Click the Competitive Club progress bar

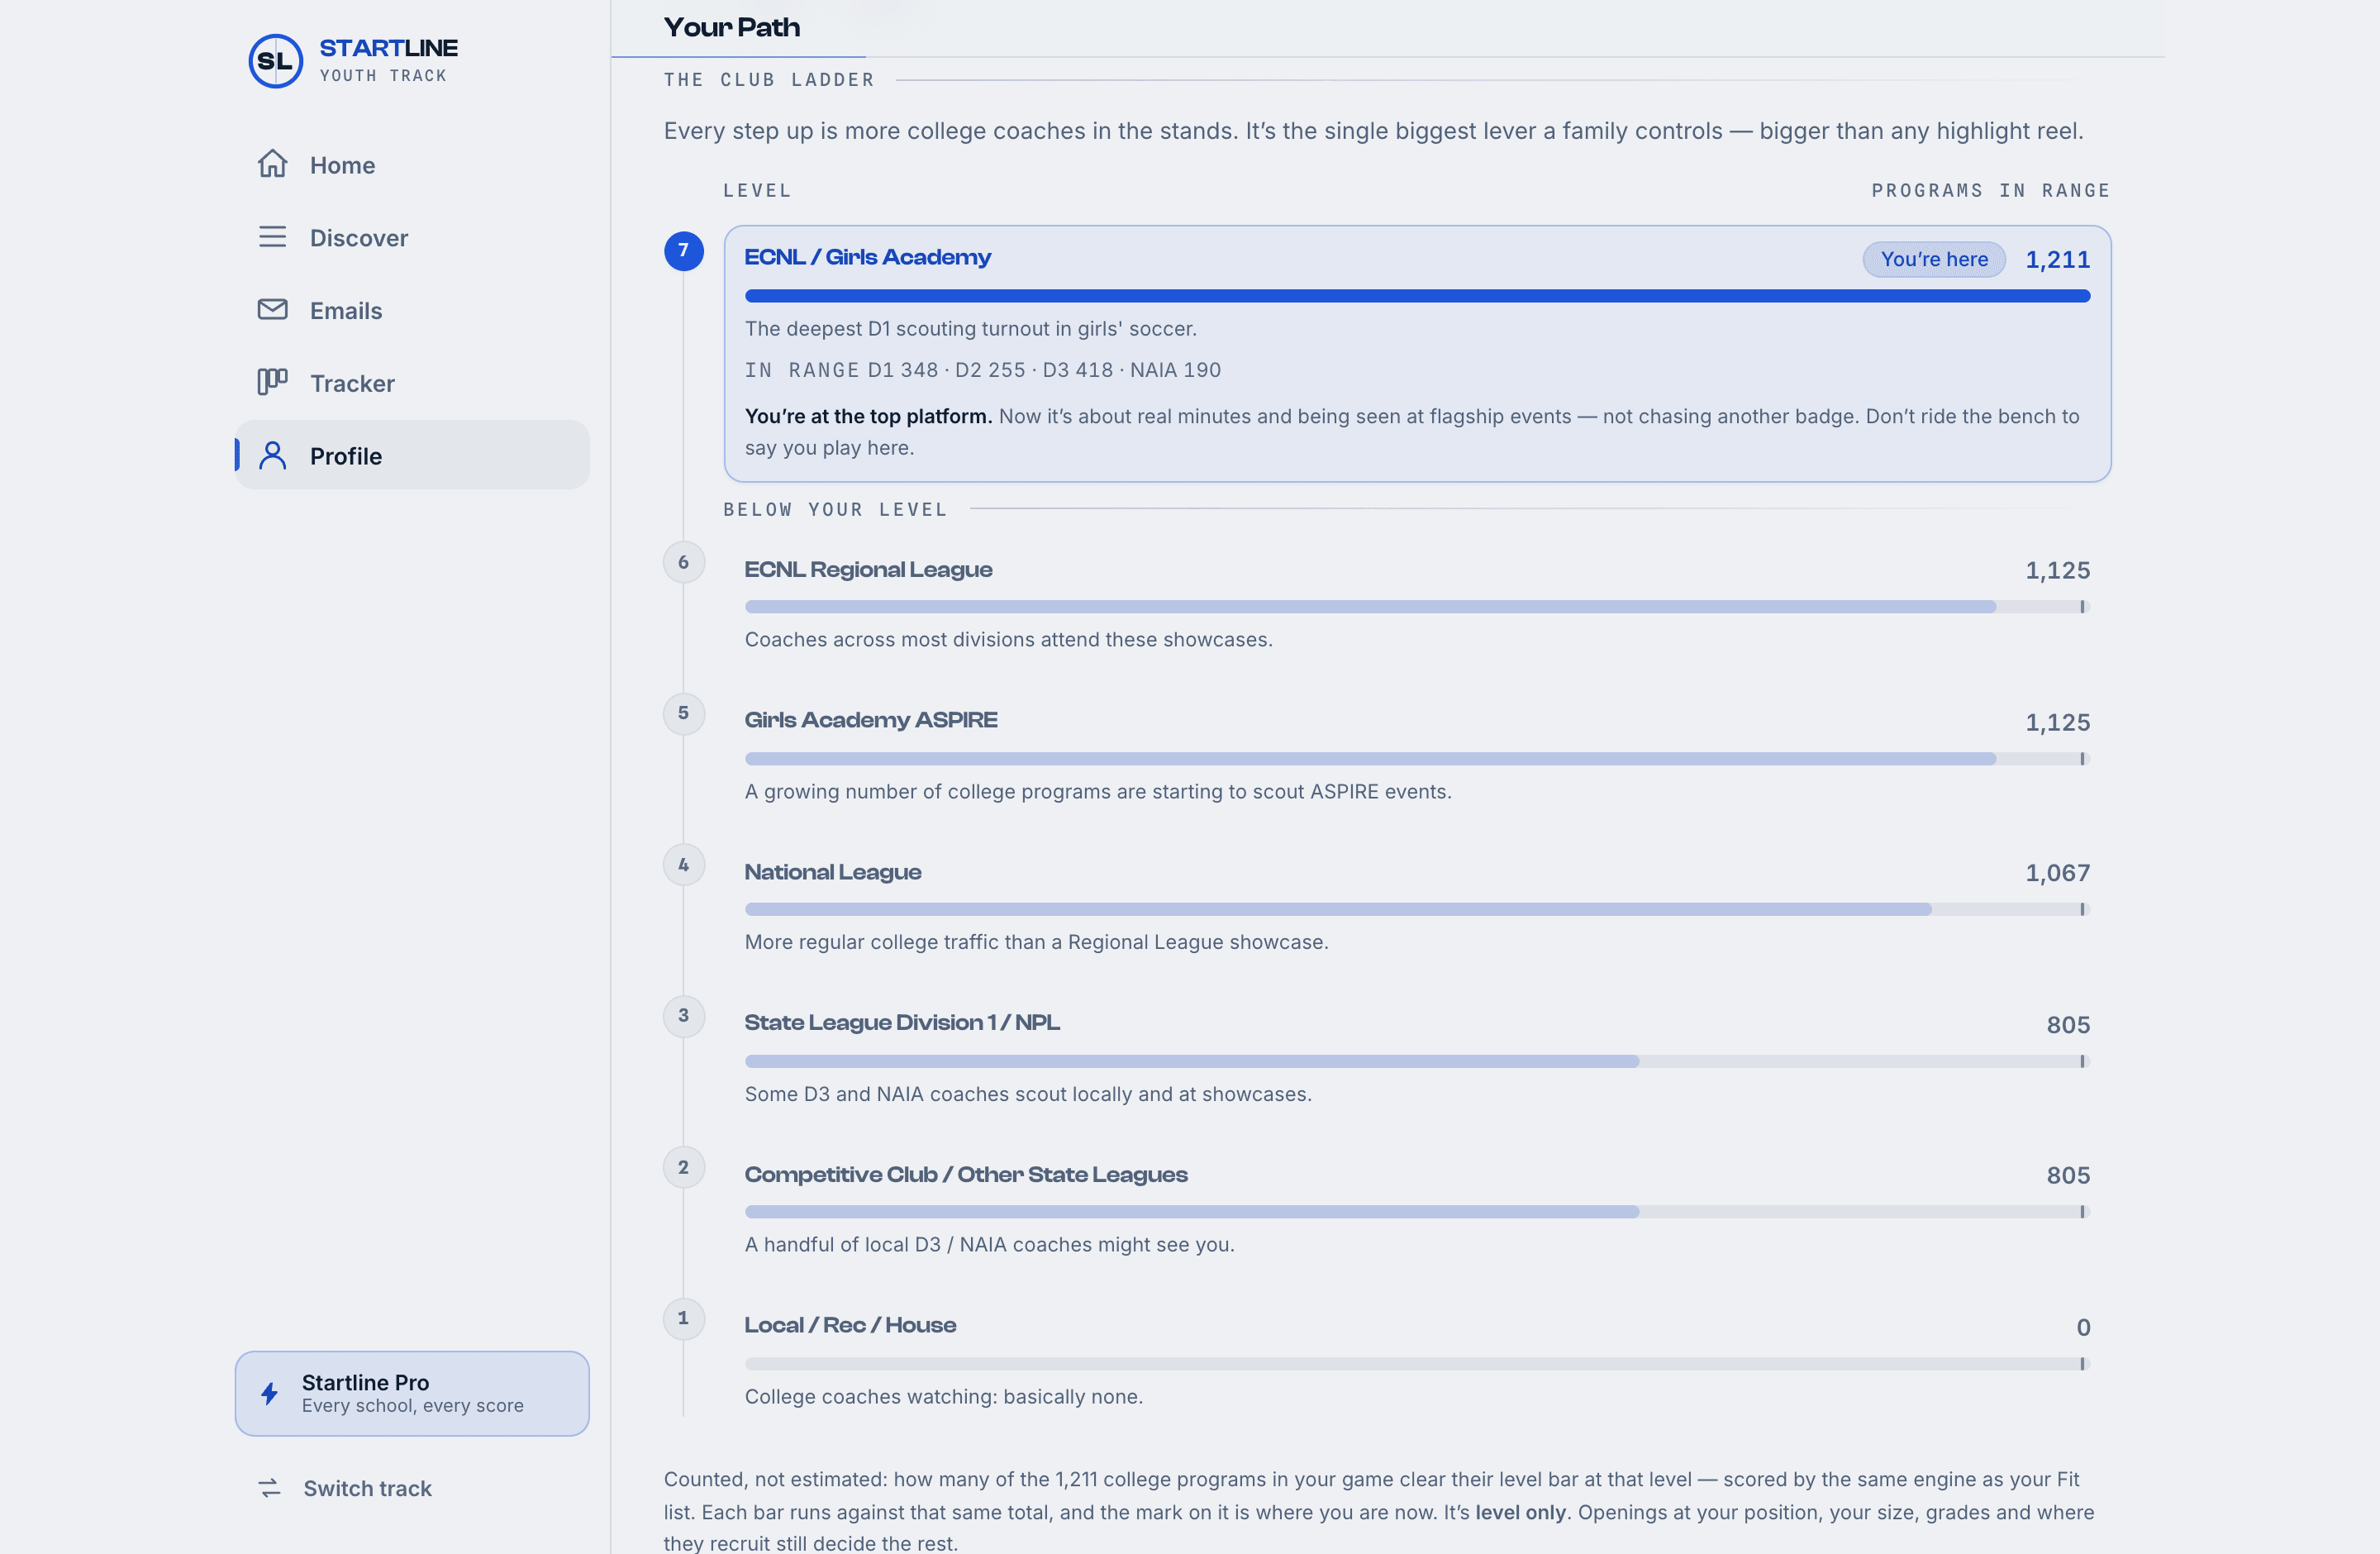point(1417,1212)
